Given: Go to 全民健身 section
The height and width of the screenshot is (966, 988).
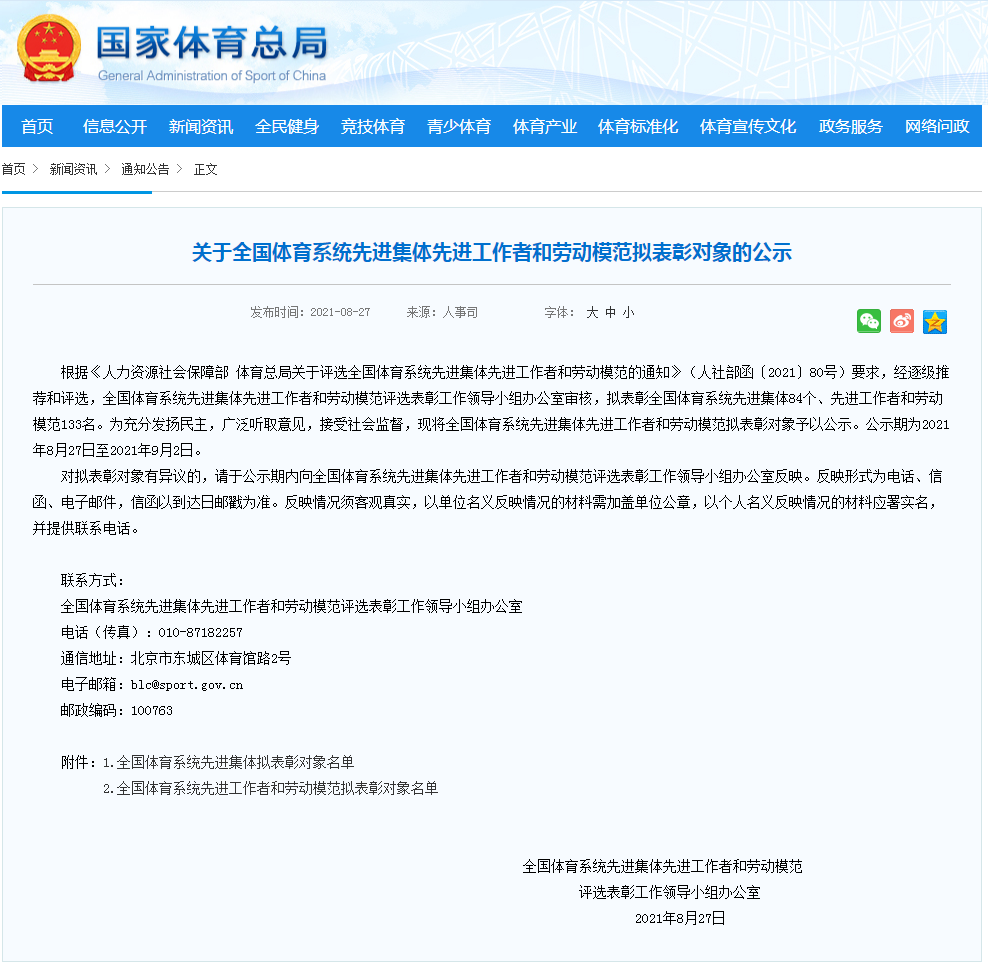Looking at the screenshot, I should tap(287, 126).
